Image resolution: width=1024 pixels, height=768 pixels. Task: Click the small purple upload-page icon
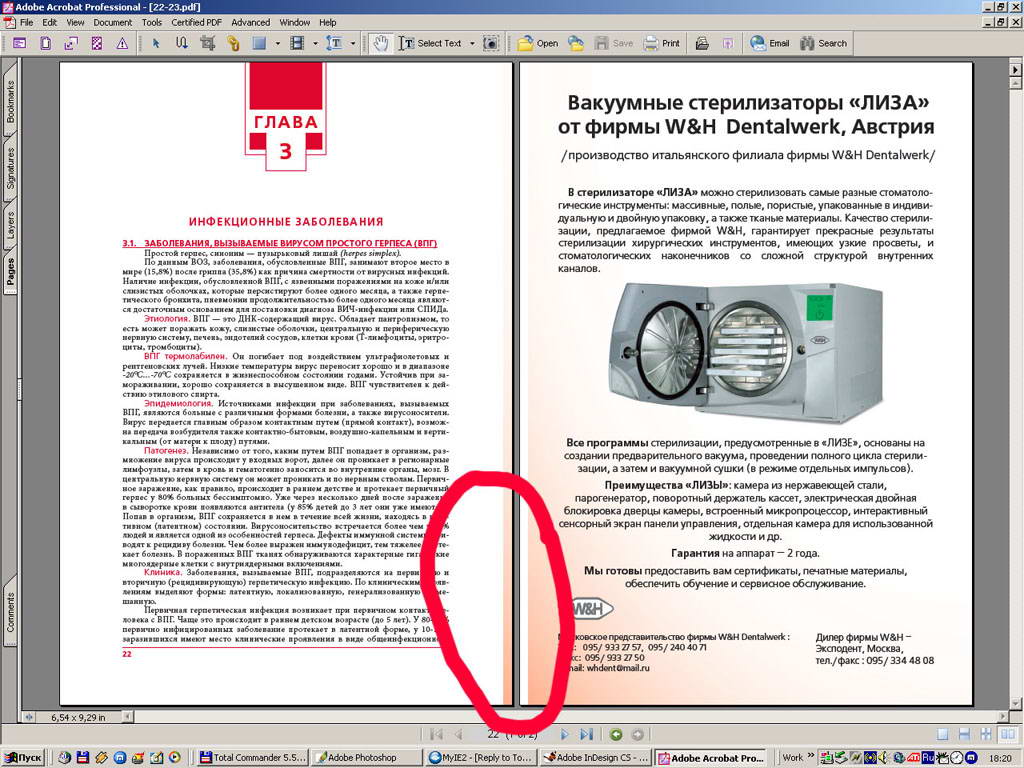coord(728,43)
